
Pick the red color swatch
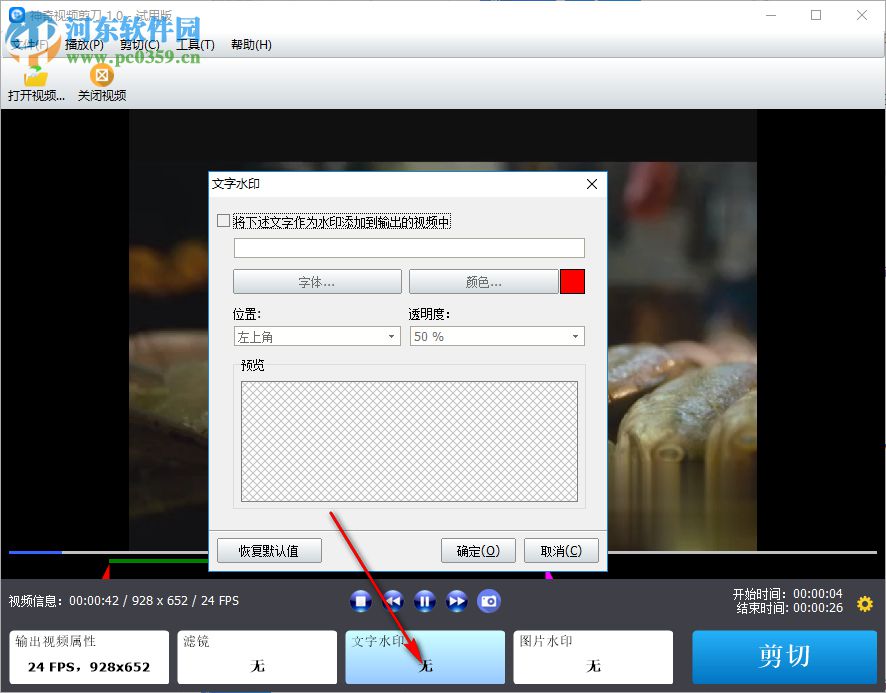coord(572,281)
